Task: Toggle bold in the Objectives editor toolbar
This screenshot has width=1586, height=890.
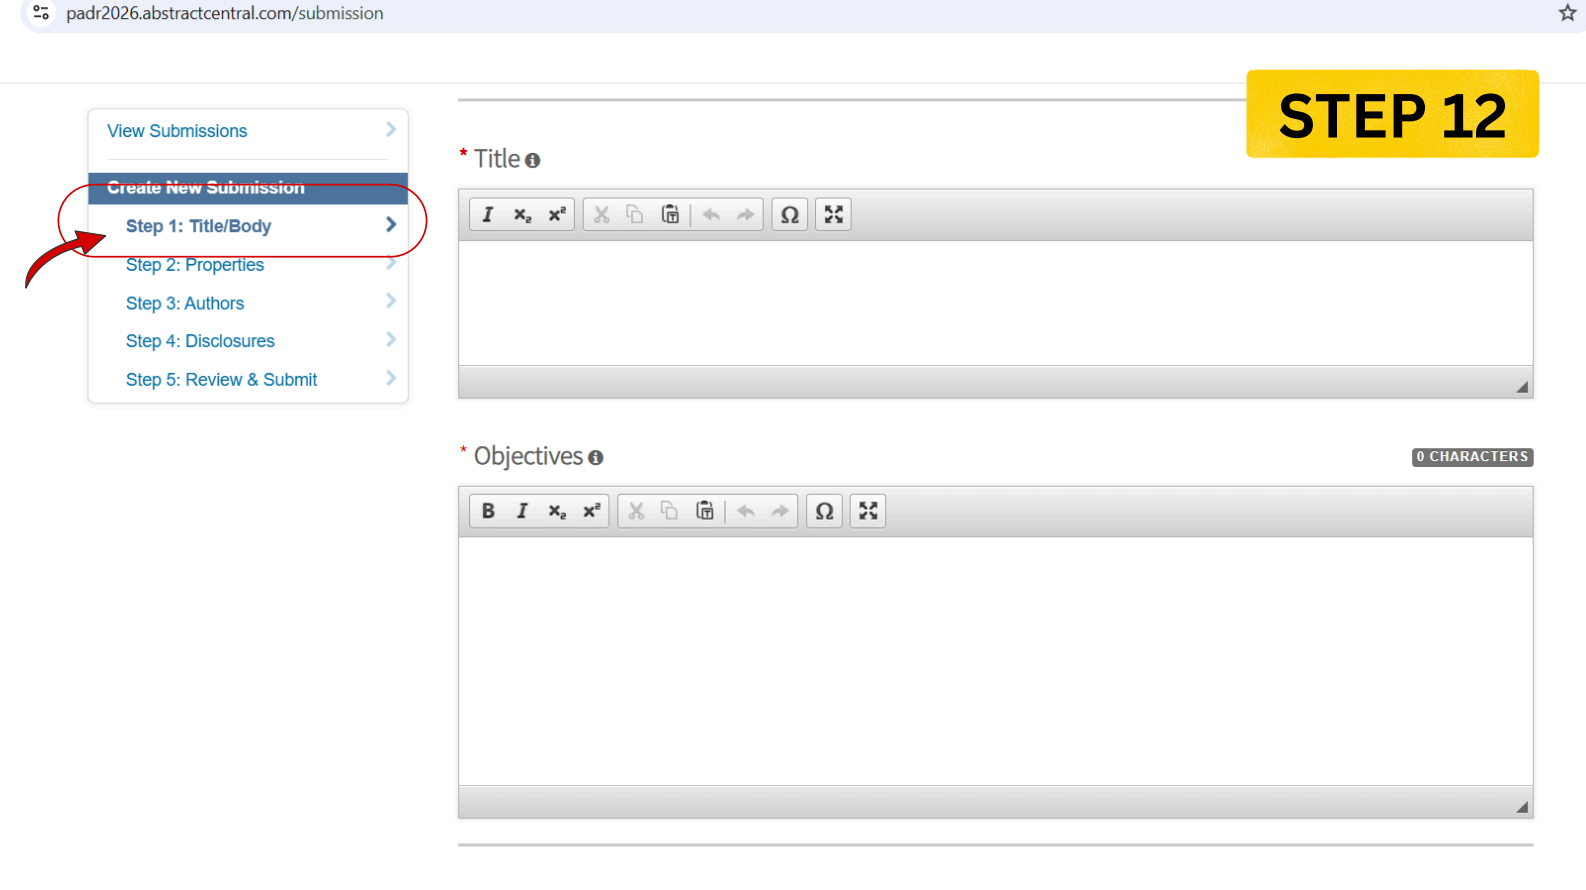Action: click(488, 511)
